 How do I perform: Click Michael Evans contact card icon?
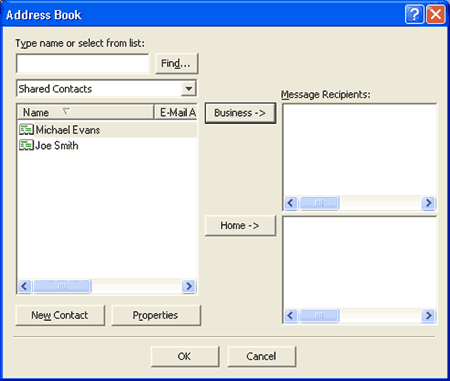coord(26,130)
